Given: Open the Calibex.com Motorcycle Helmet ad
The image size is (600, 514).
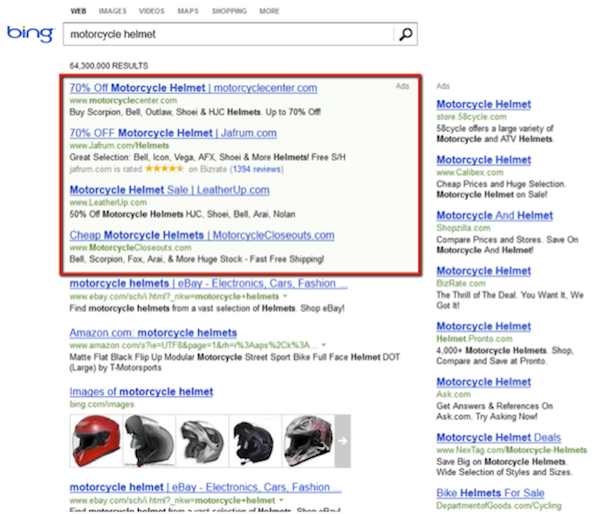Looking at the screenshot, I should coord(484,160).
